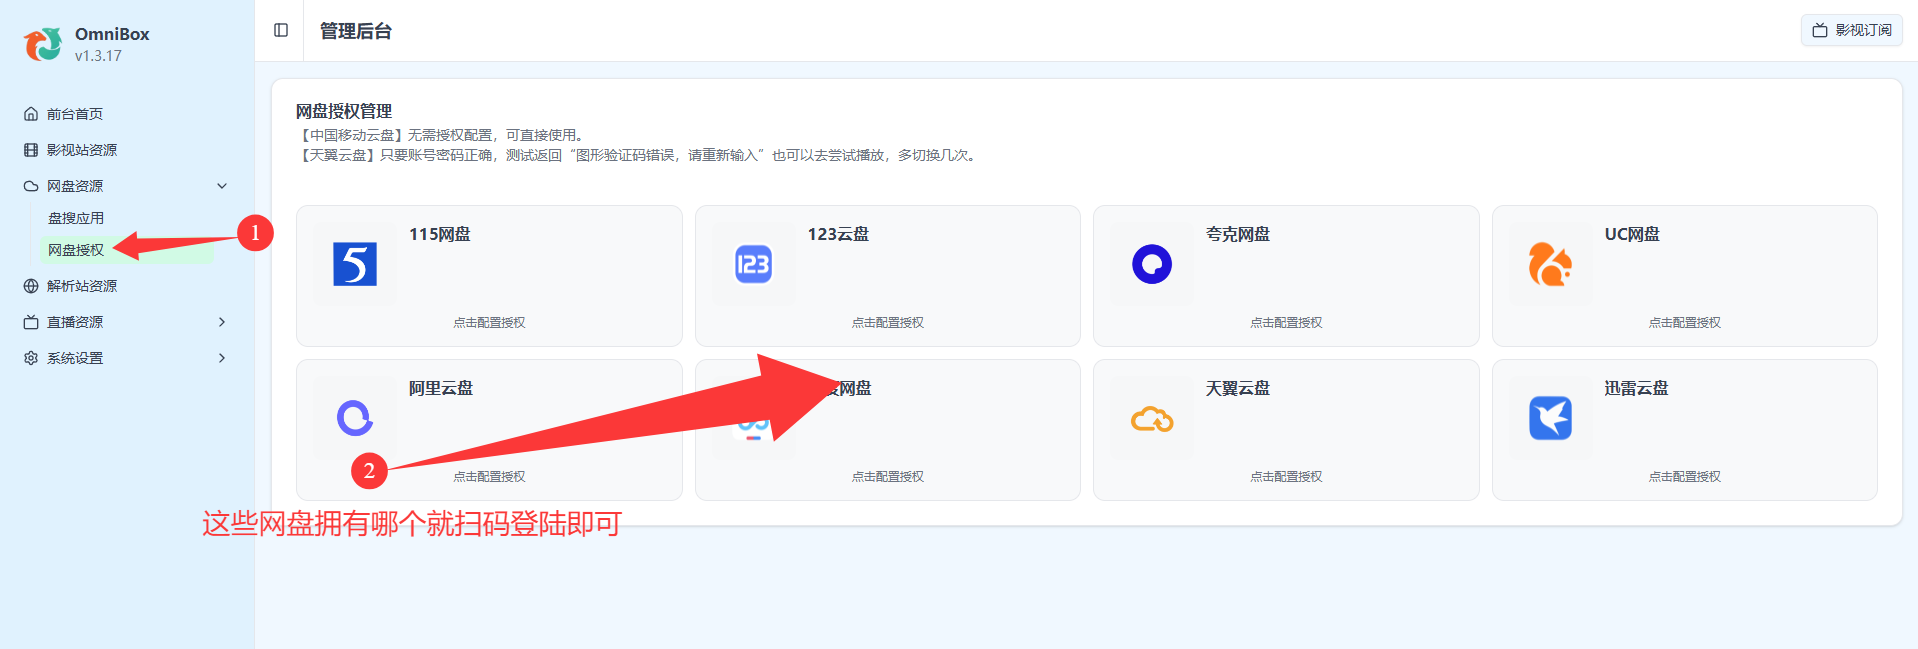Click the TV icon beside 直播资源

pyautogui.click(x=31, y=322)
